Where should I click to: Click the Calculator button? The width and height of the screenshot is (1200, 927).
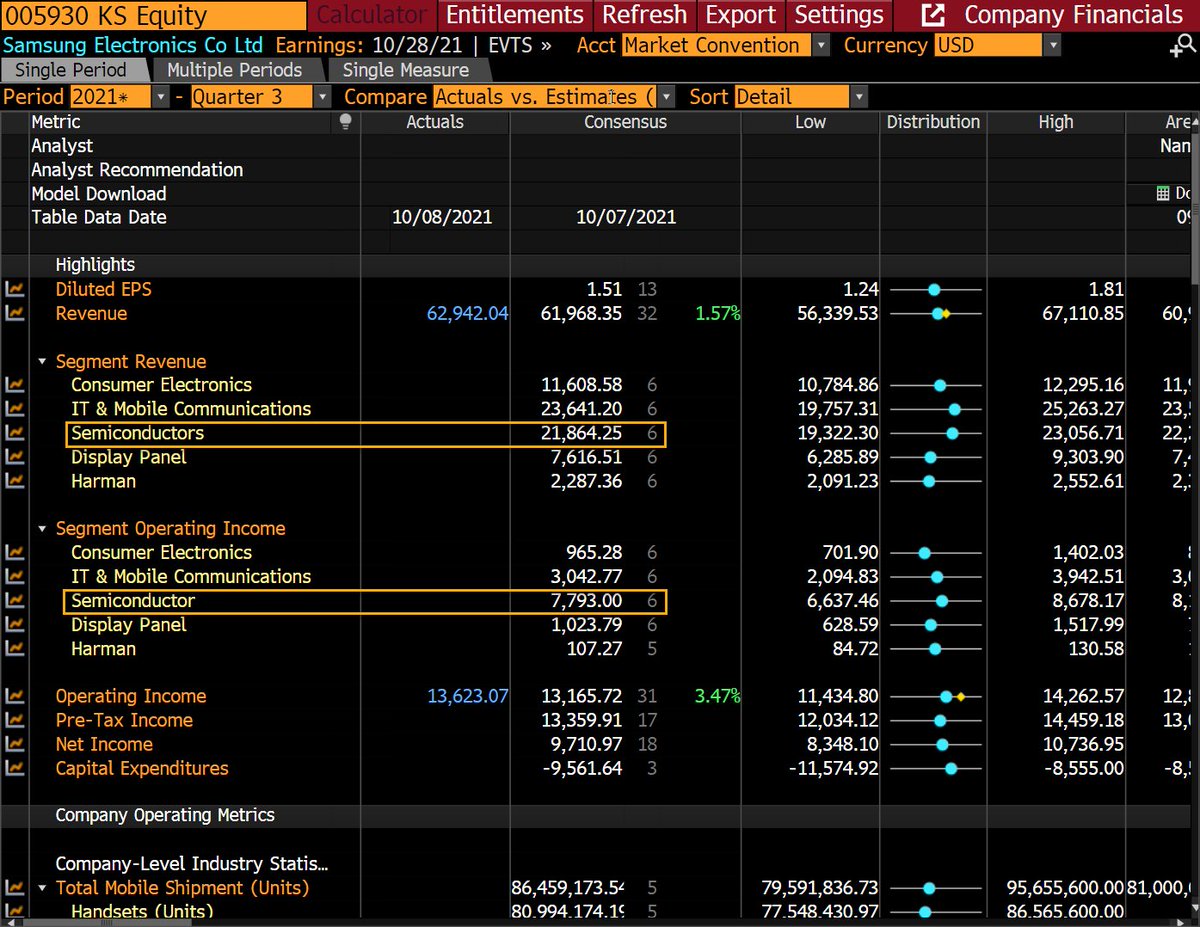372,15
